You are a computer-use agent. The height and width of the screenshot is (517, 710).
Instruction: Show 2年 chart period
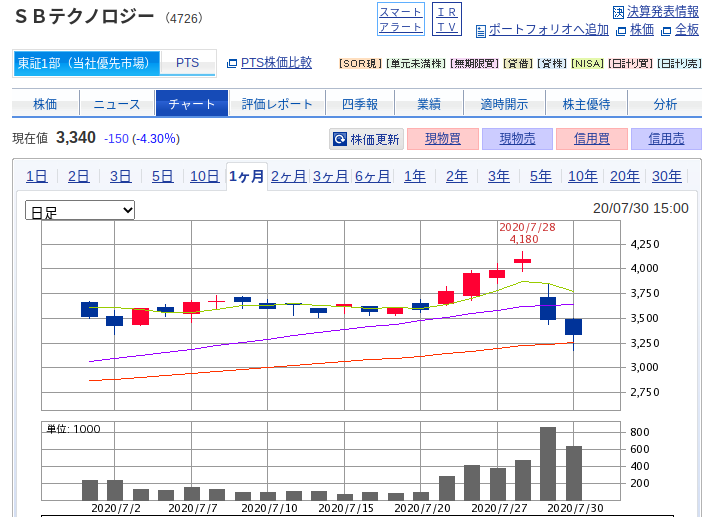pos(457,176)
